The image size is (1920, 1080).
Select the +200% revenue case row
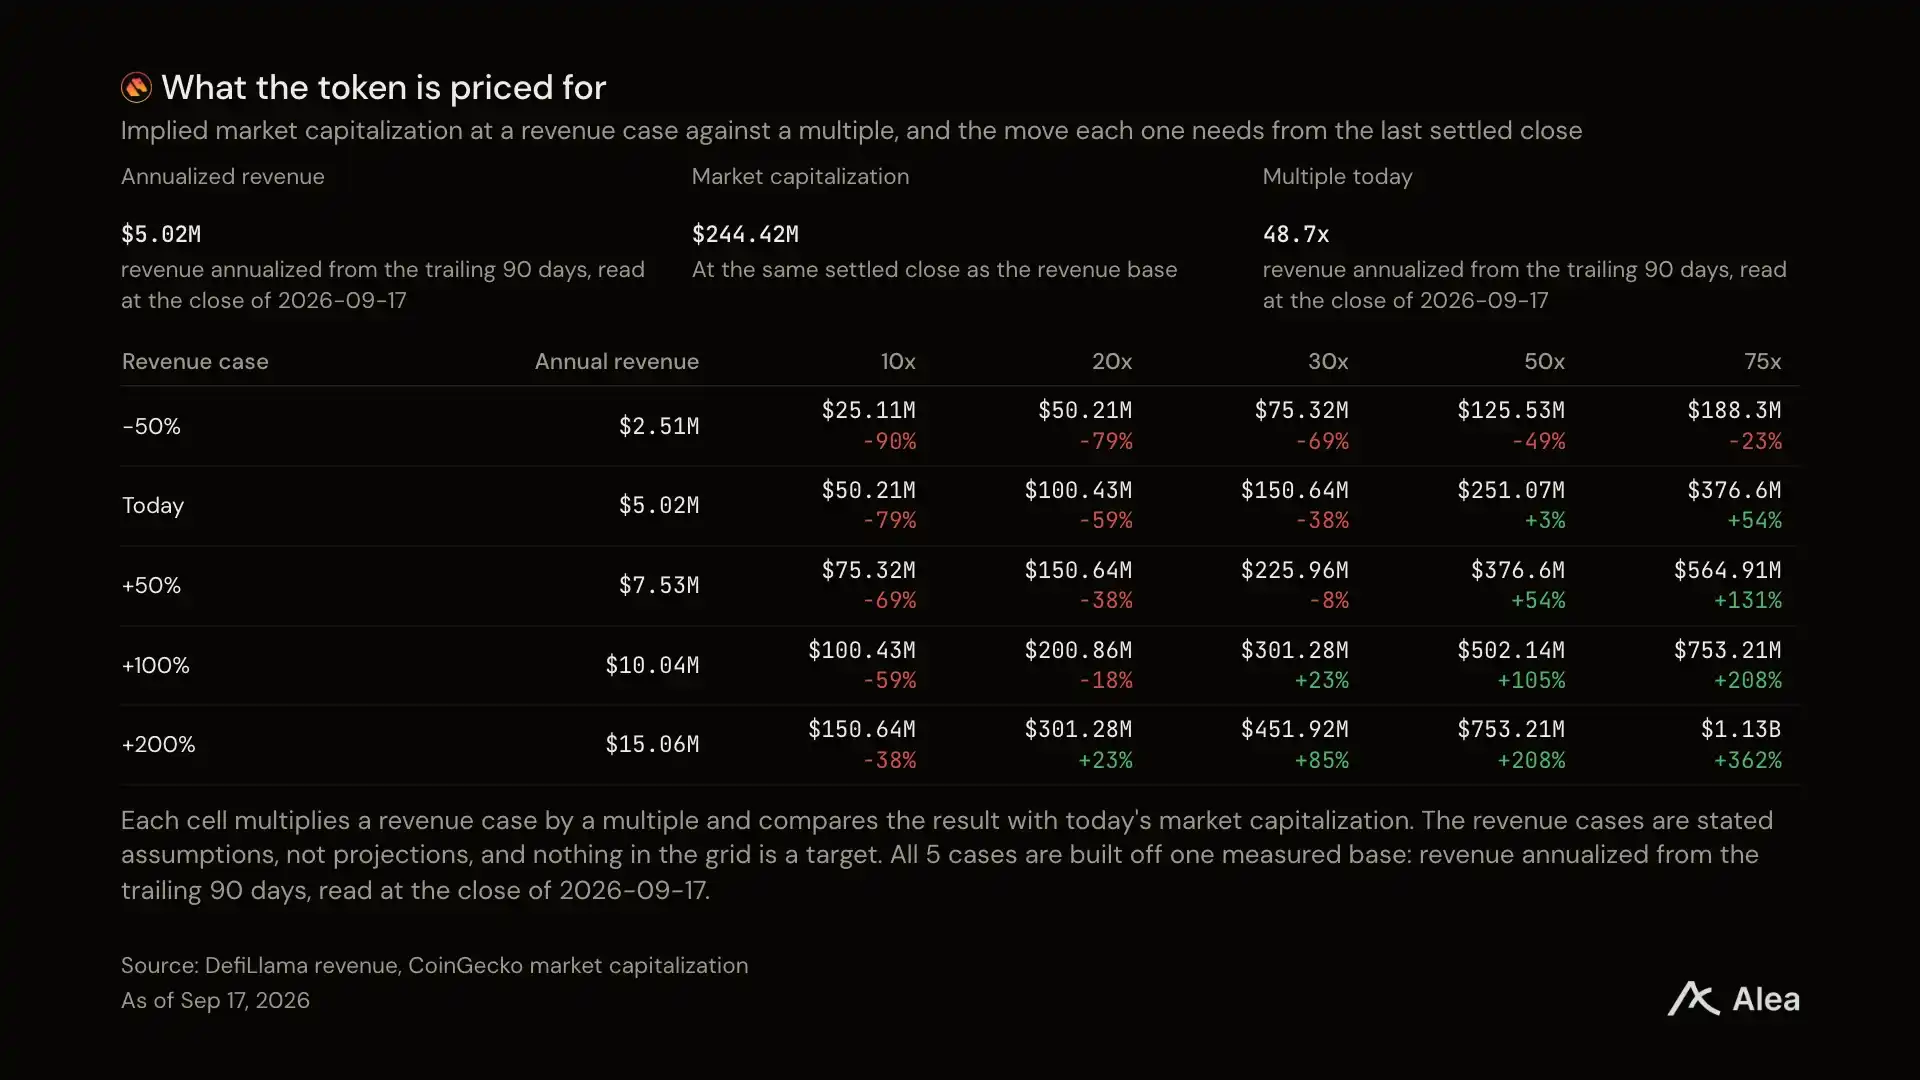click(960, 744)
